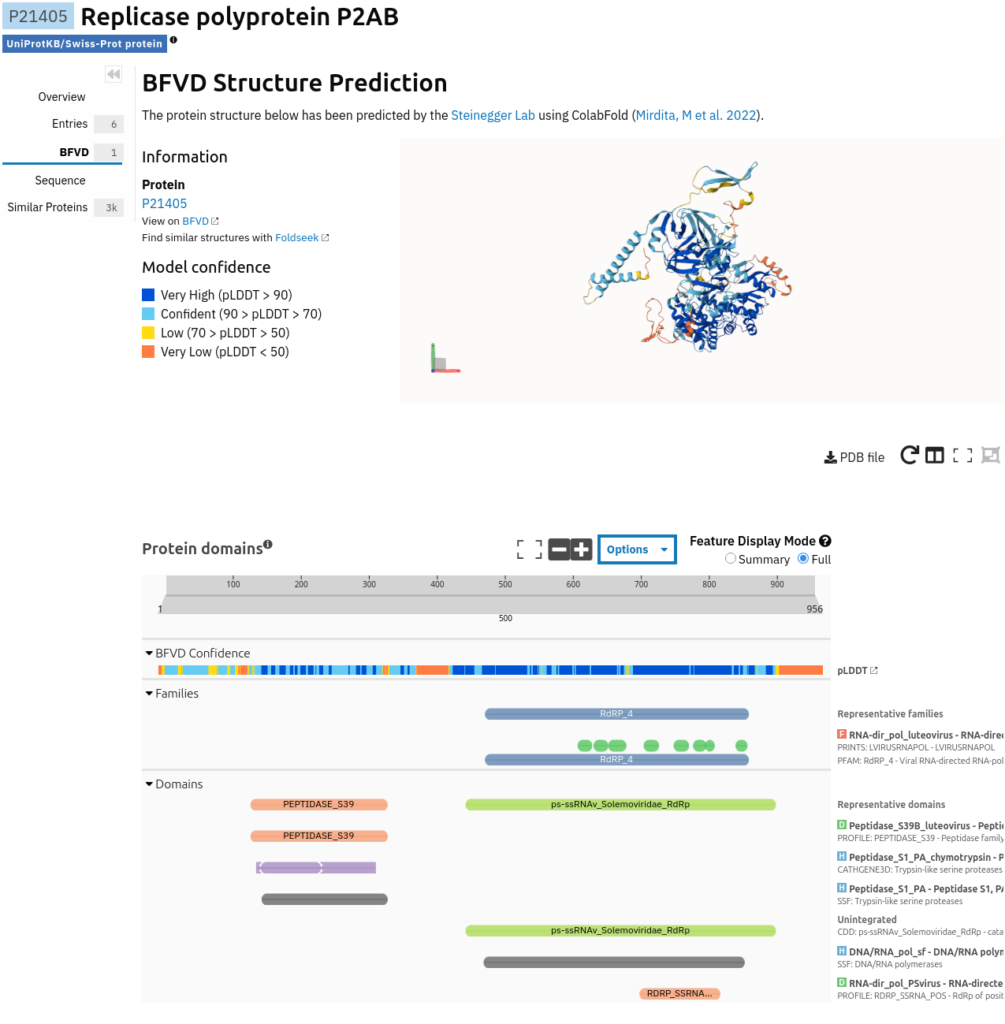This screenshot has width=1005, height=1024.
Task: Collapse the Domains section
Action: tap(149, 784)
